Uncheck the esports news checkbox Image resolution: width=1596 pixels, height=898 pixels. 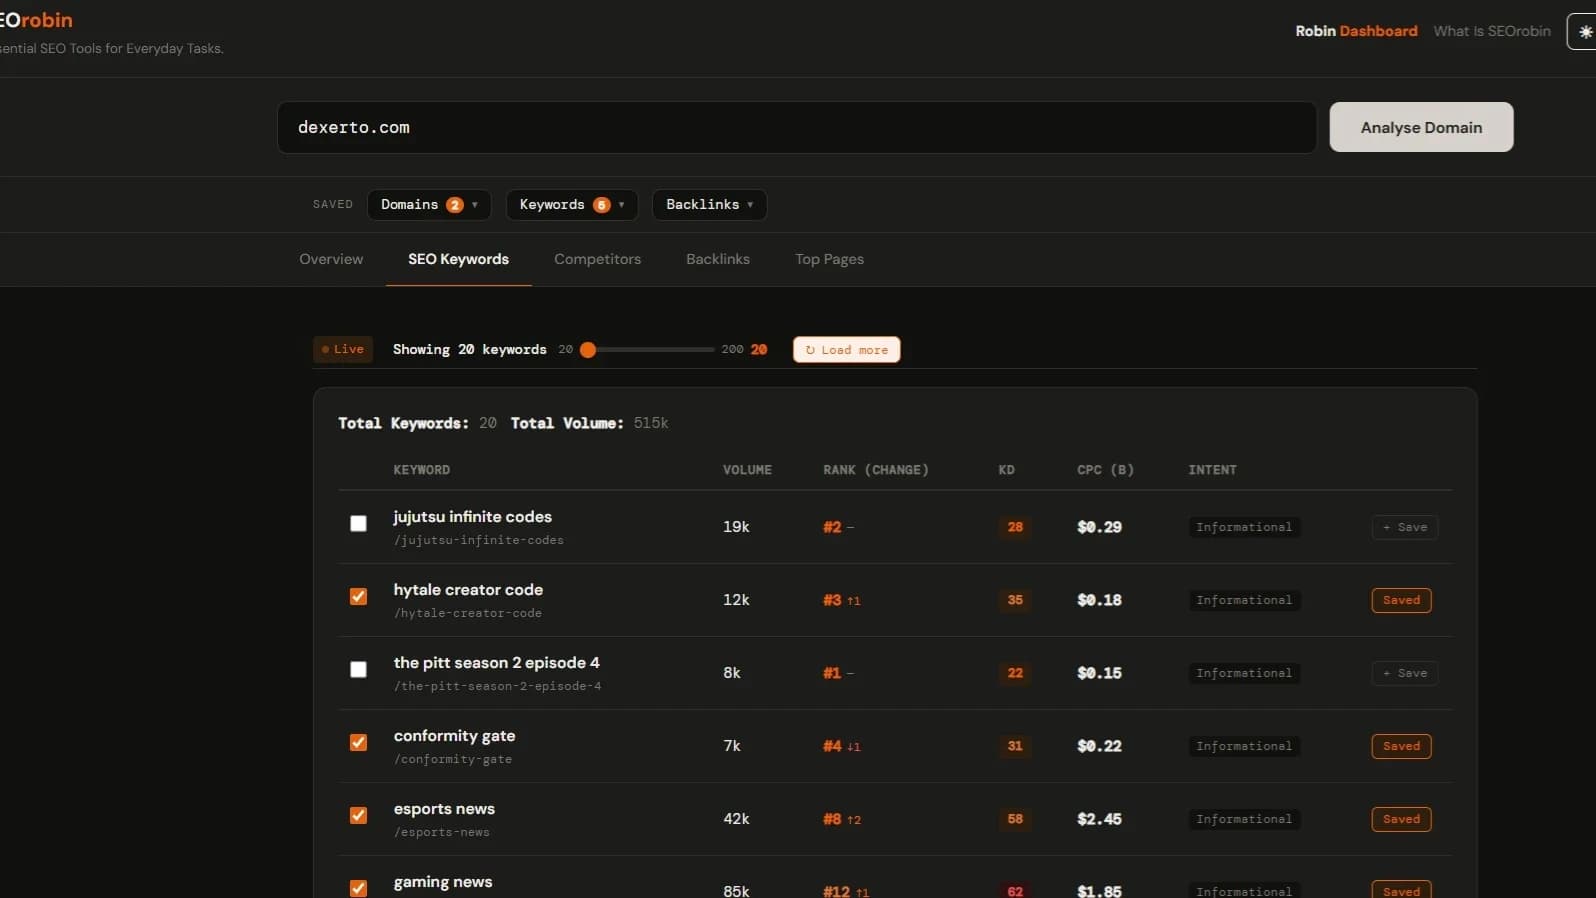(x=358, y=815)
